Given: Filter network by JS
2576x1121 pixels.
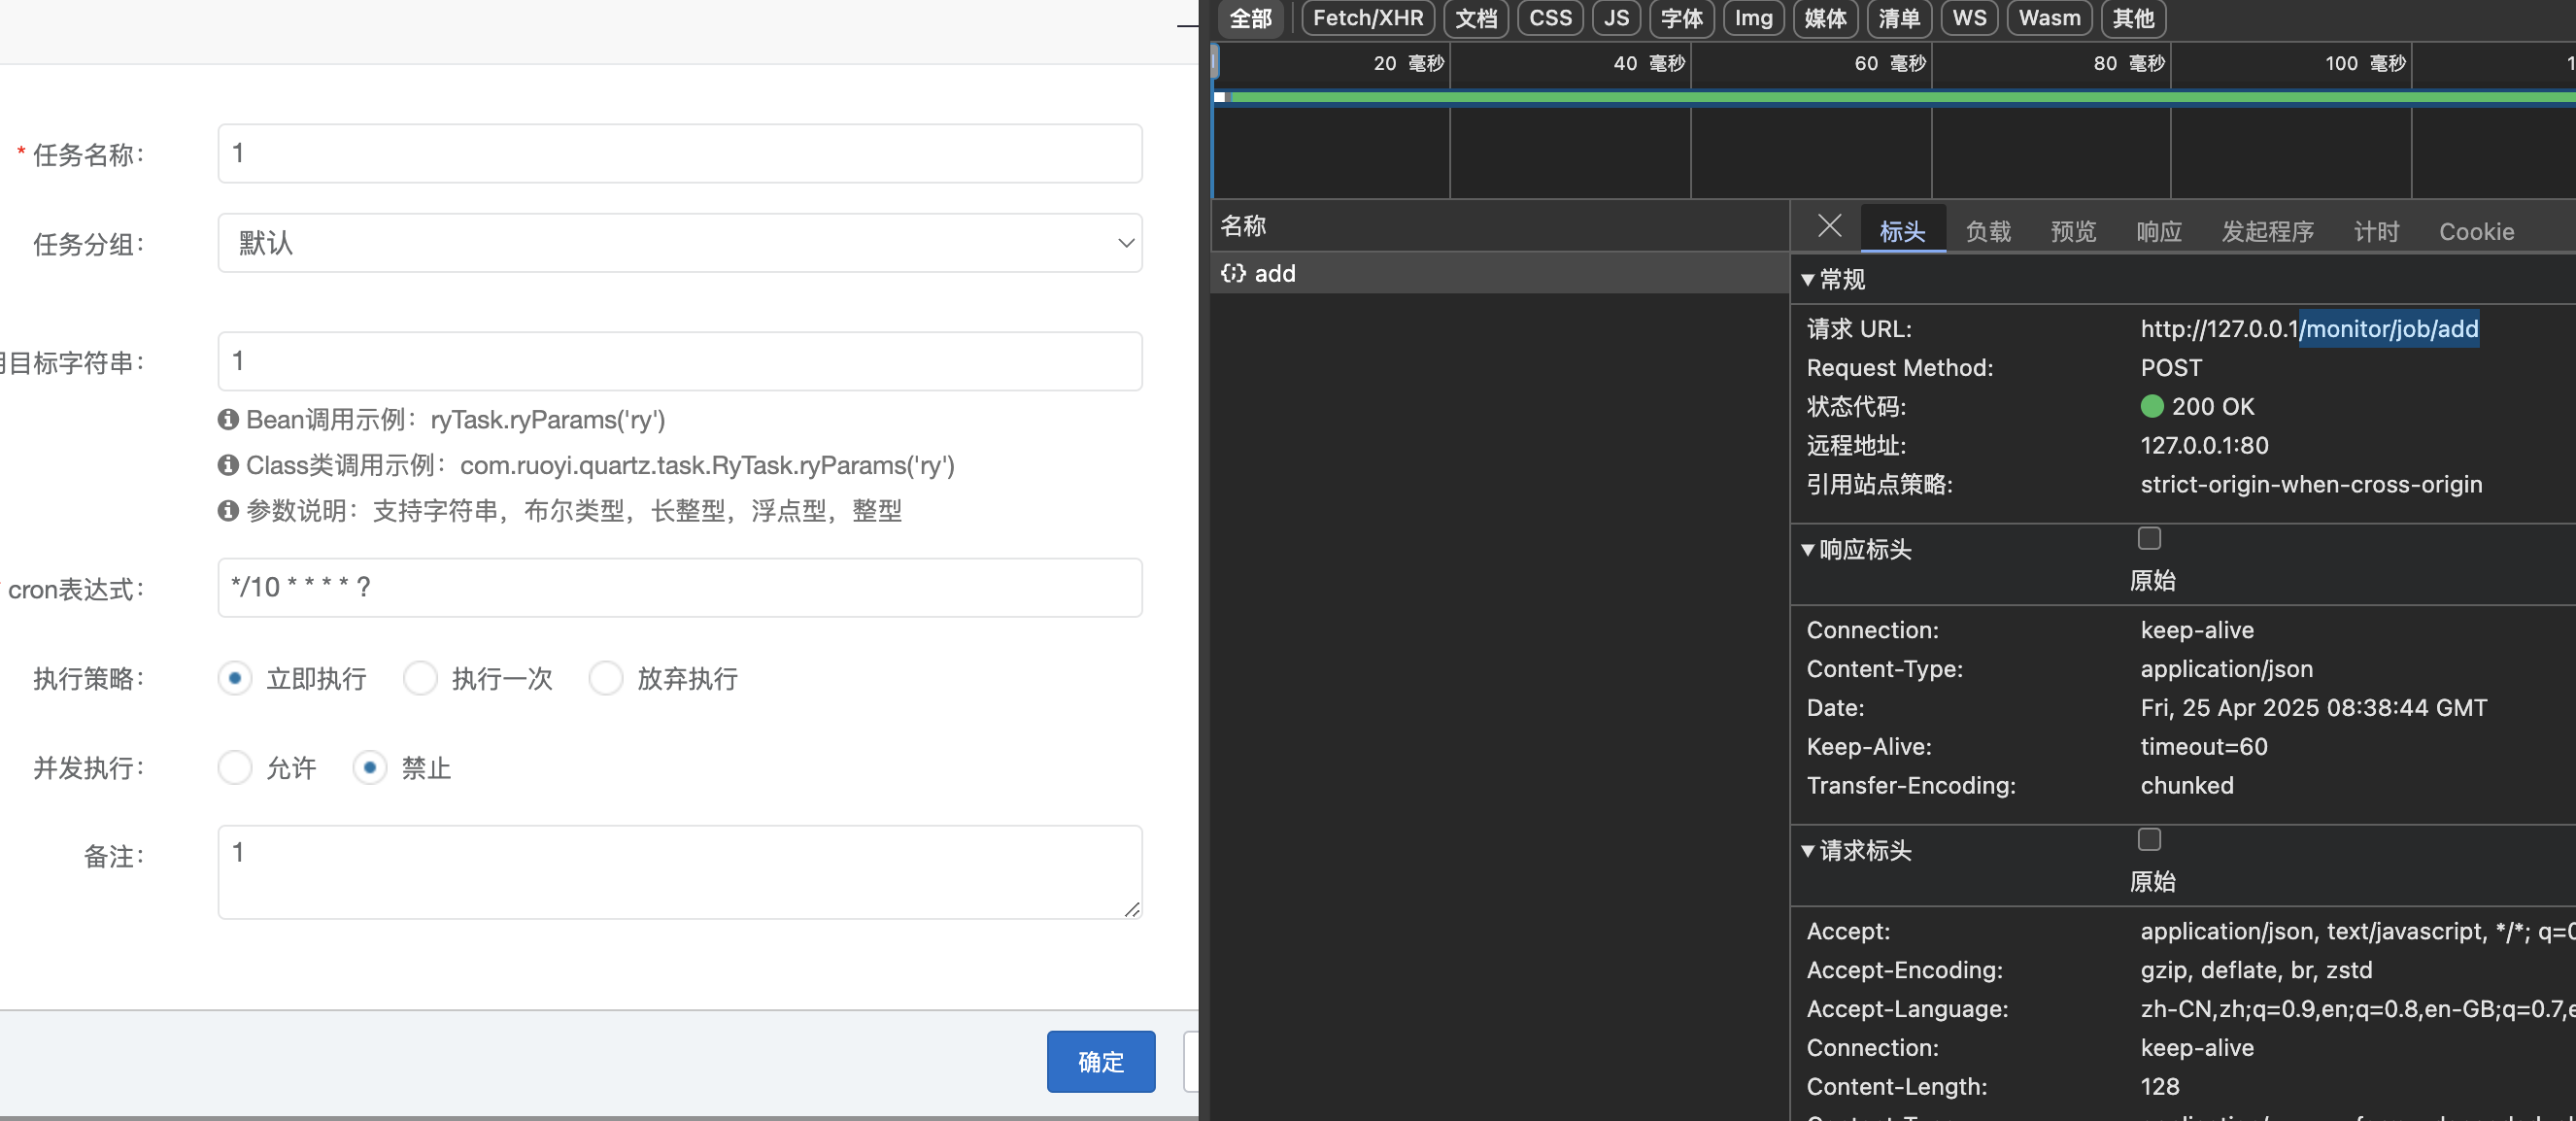Looking at the screenshot, I should (x=1617, y=18).
